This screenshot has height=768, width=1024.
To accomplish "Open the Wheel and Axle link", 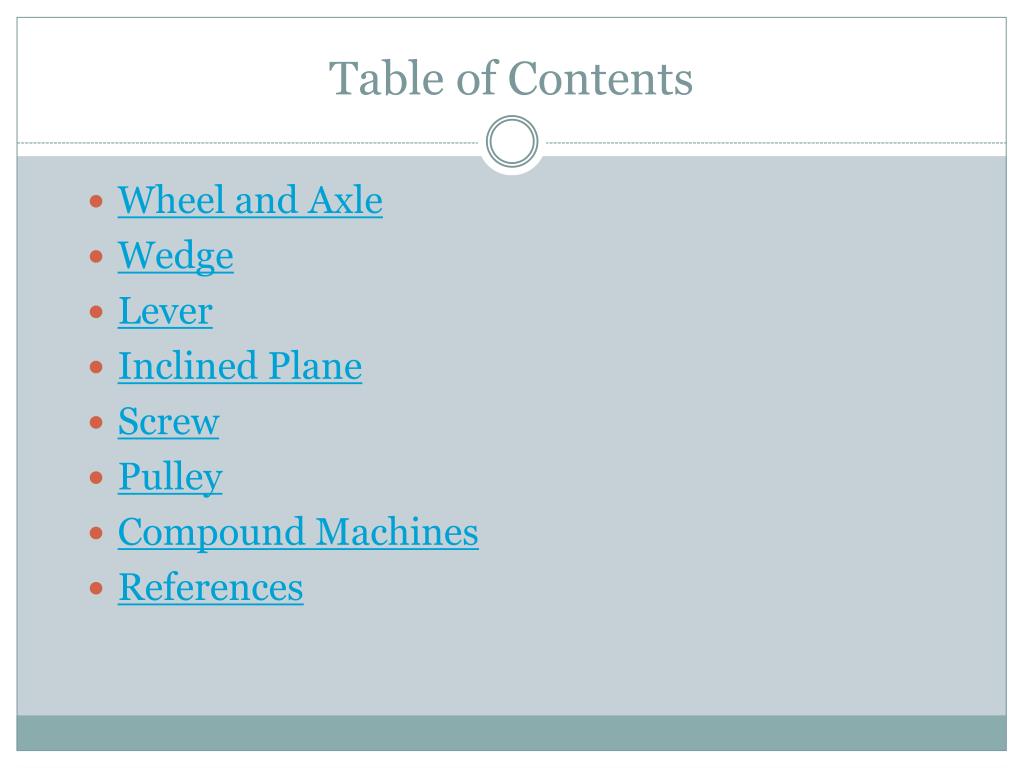I will [x=250, y=200].
